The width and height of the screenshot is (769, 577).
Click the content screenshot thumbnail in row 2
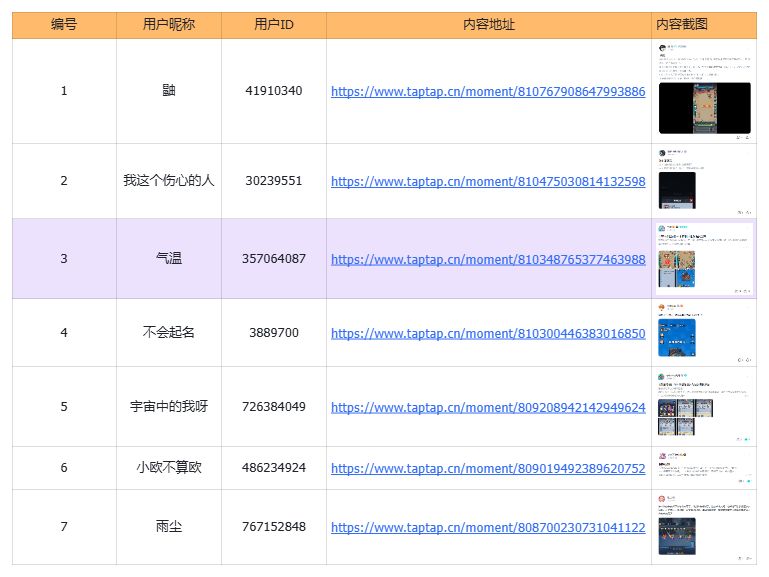(704, 181)
